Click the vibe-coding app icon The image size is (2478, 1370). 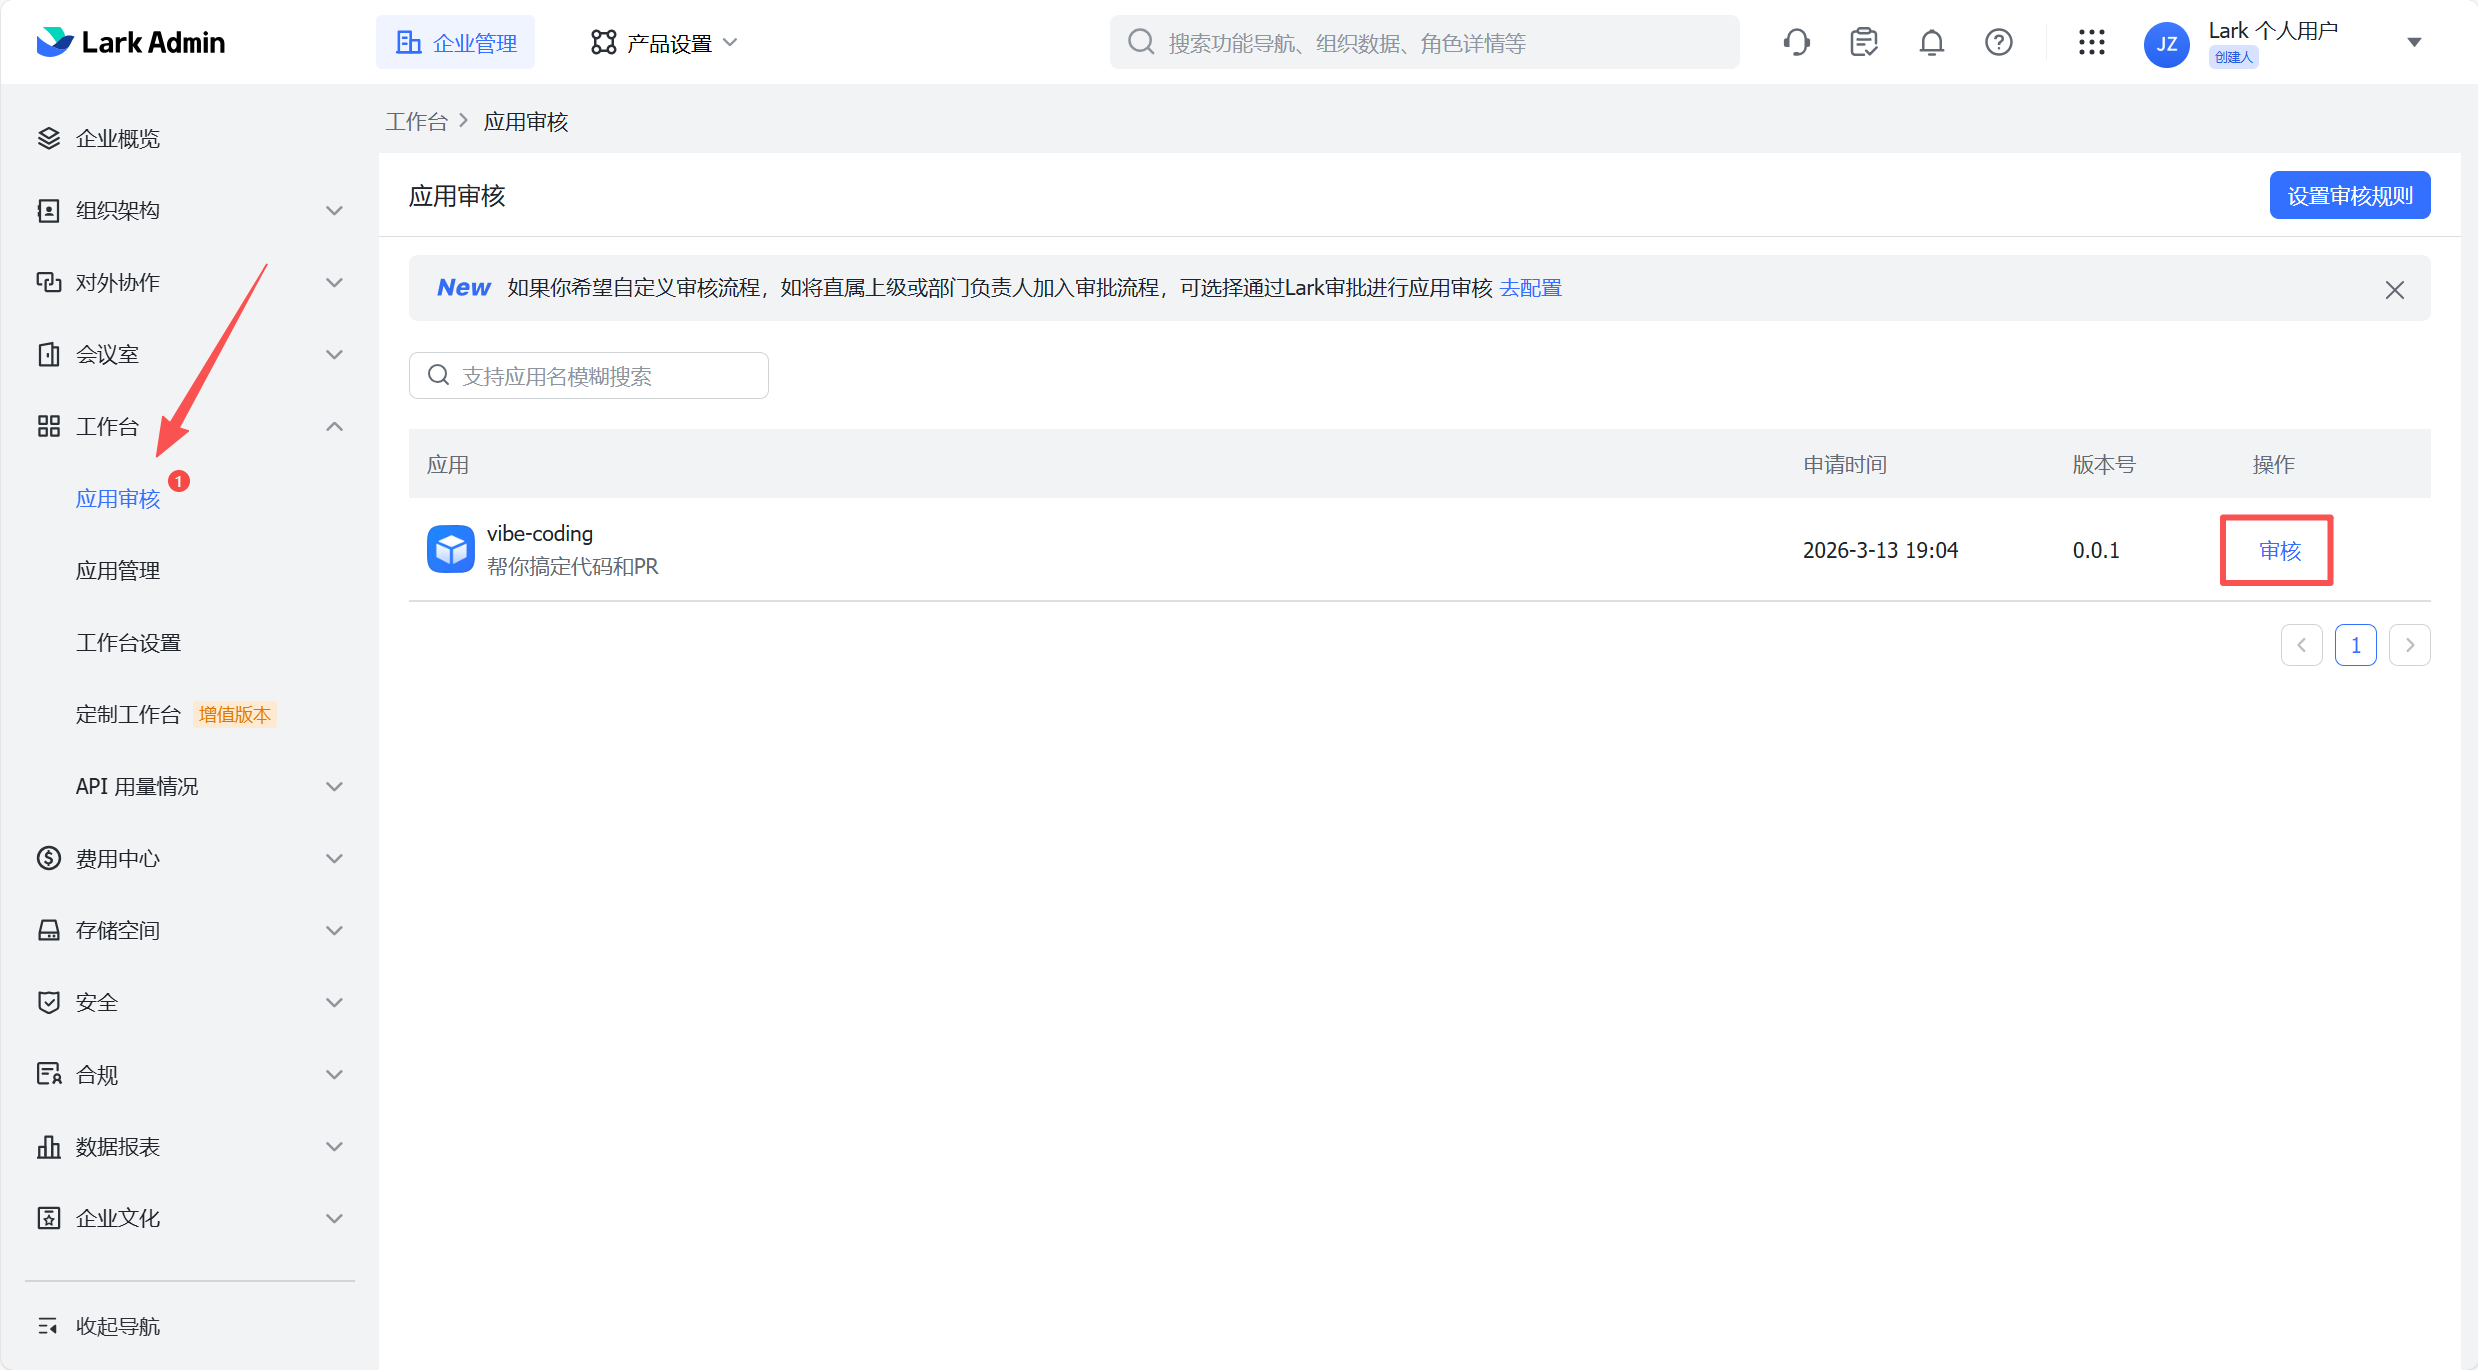451,549
